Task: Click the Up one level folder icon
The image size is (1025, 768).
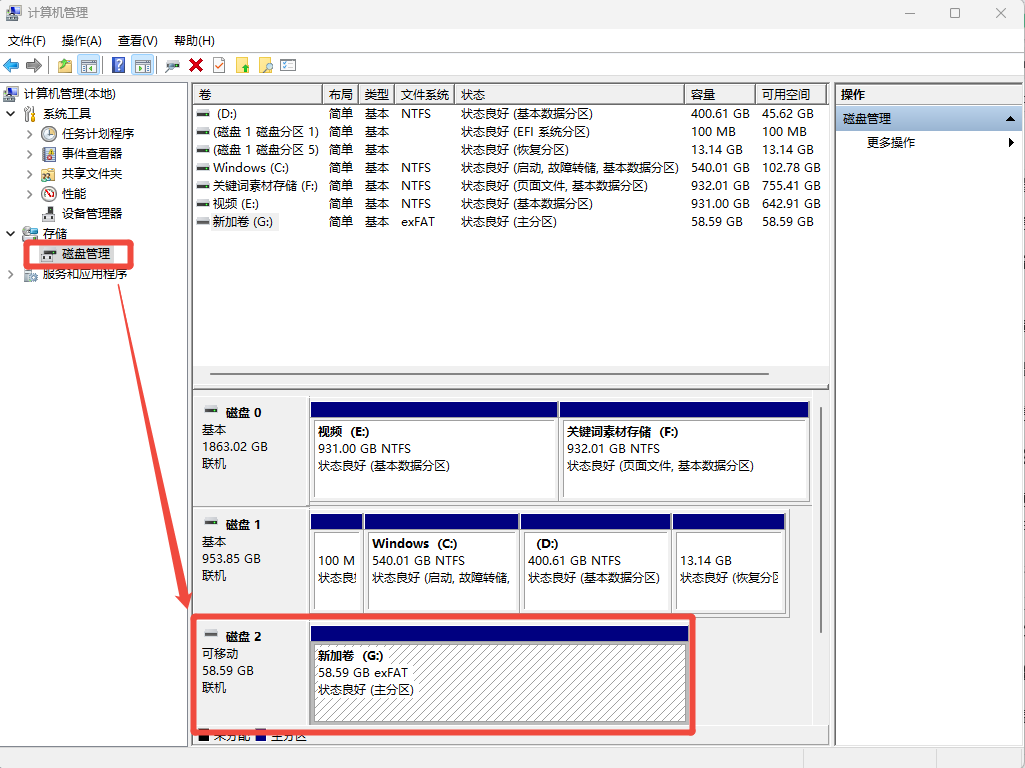Action: (65, 65)
